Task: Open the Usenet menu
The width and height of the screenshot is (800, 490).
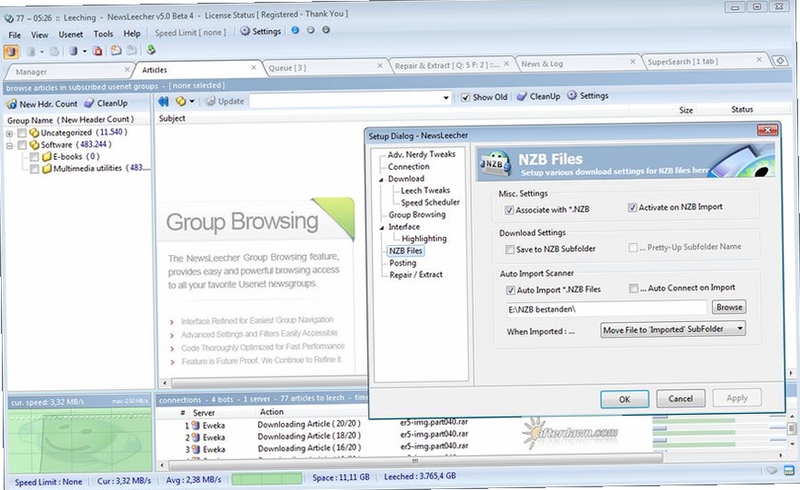Action: pyautogui.click(x=70, y=34)
